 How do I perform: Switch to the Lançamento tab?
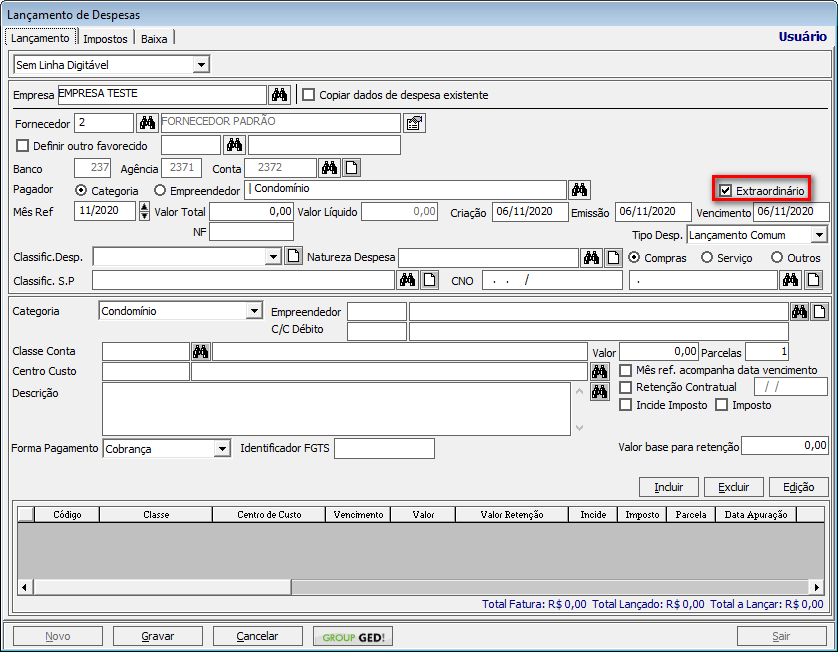click(x=40, y=38)
